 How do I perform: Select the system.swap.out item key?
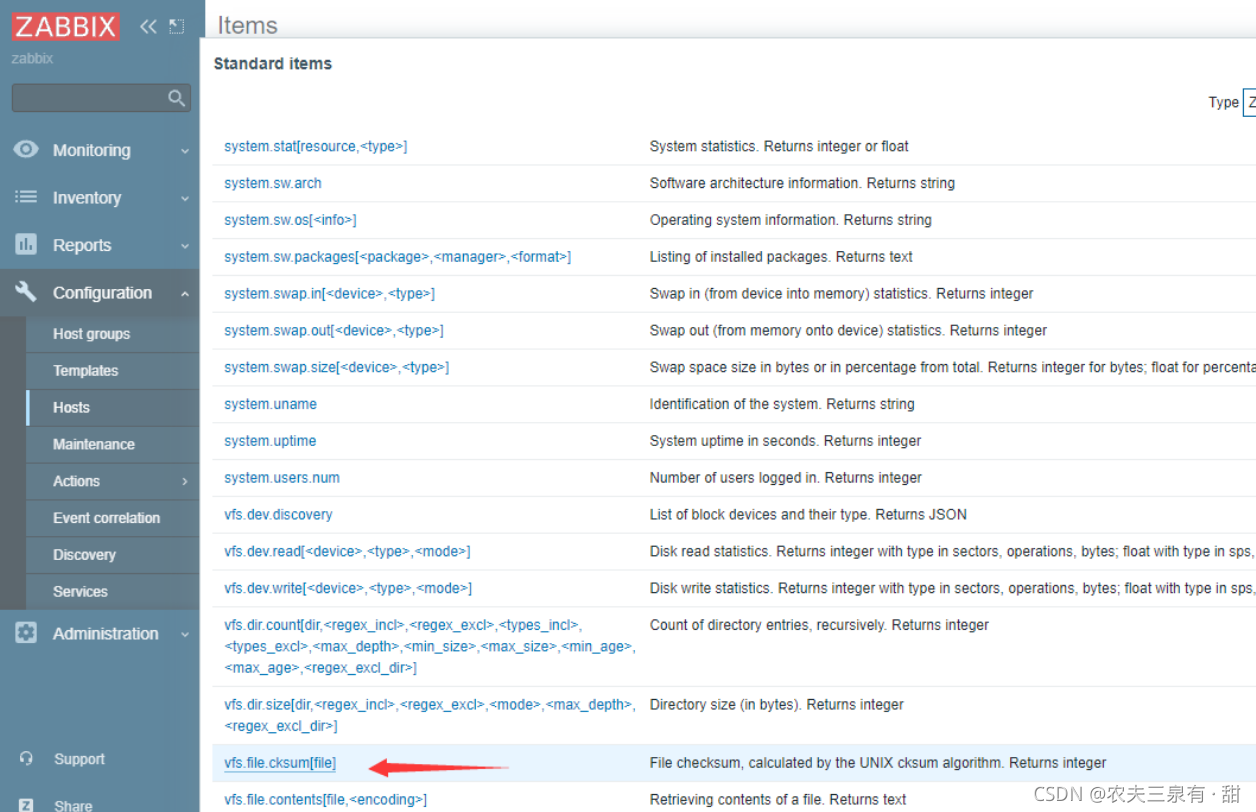(333, 330)
